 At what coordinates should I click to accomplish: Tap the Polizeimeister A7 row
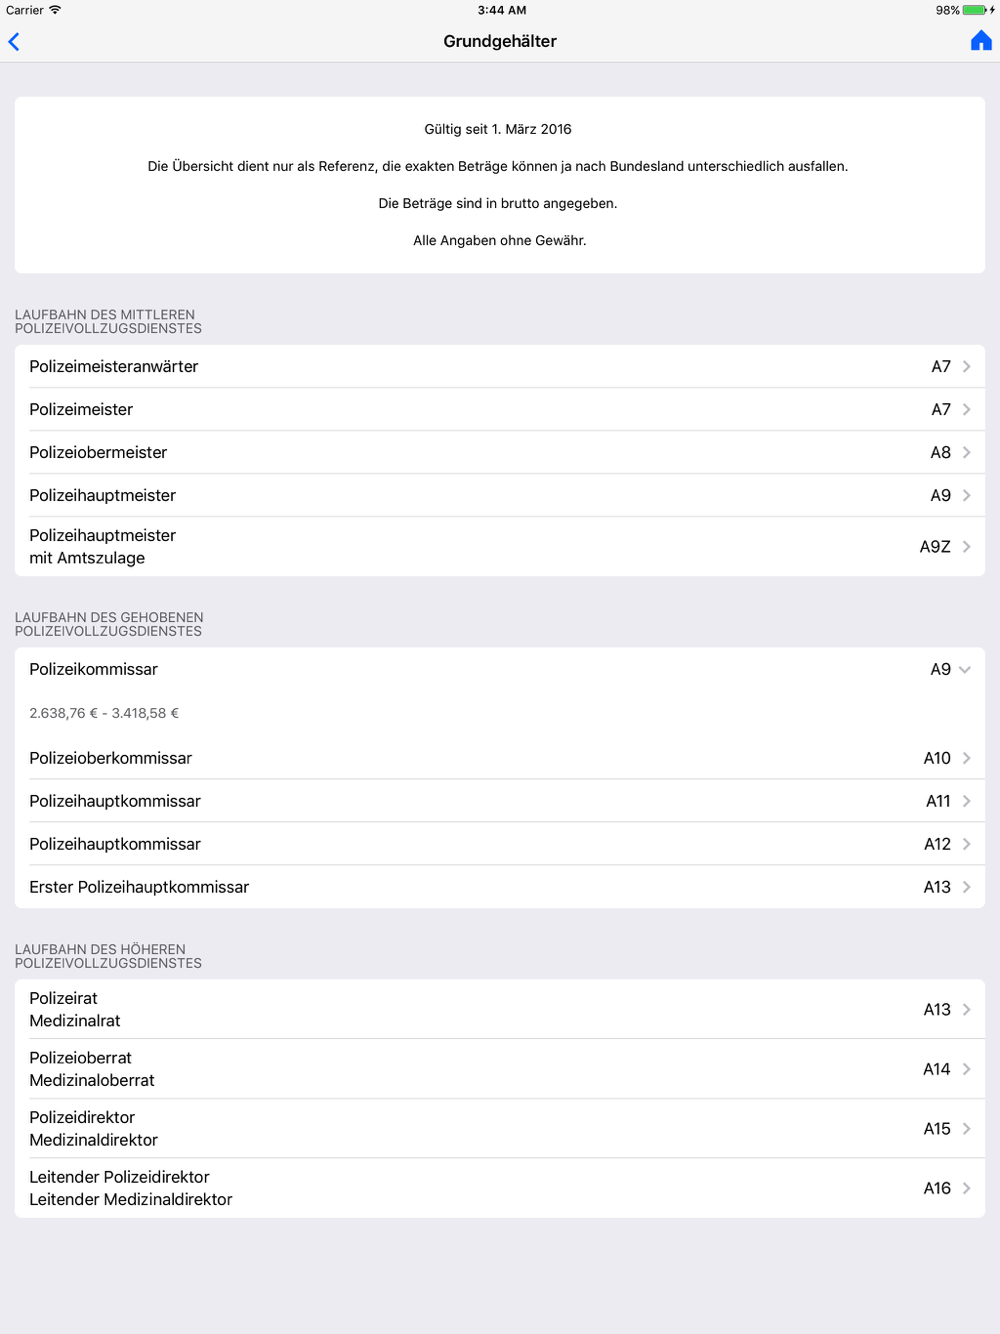tap(500, 410)
